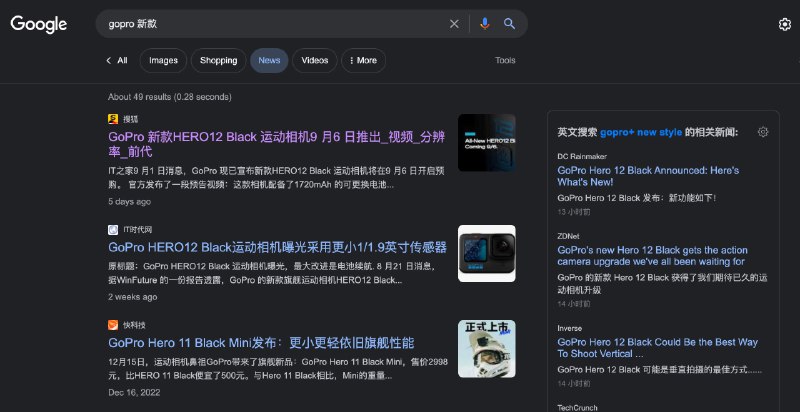Screen dimensions: 800x412
Task: Open the HERO12 Black 1/1.9英寸传感器 article
Action: (278, 247)
